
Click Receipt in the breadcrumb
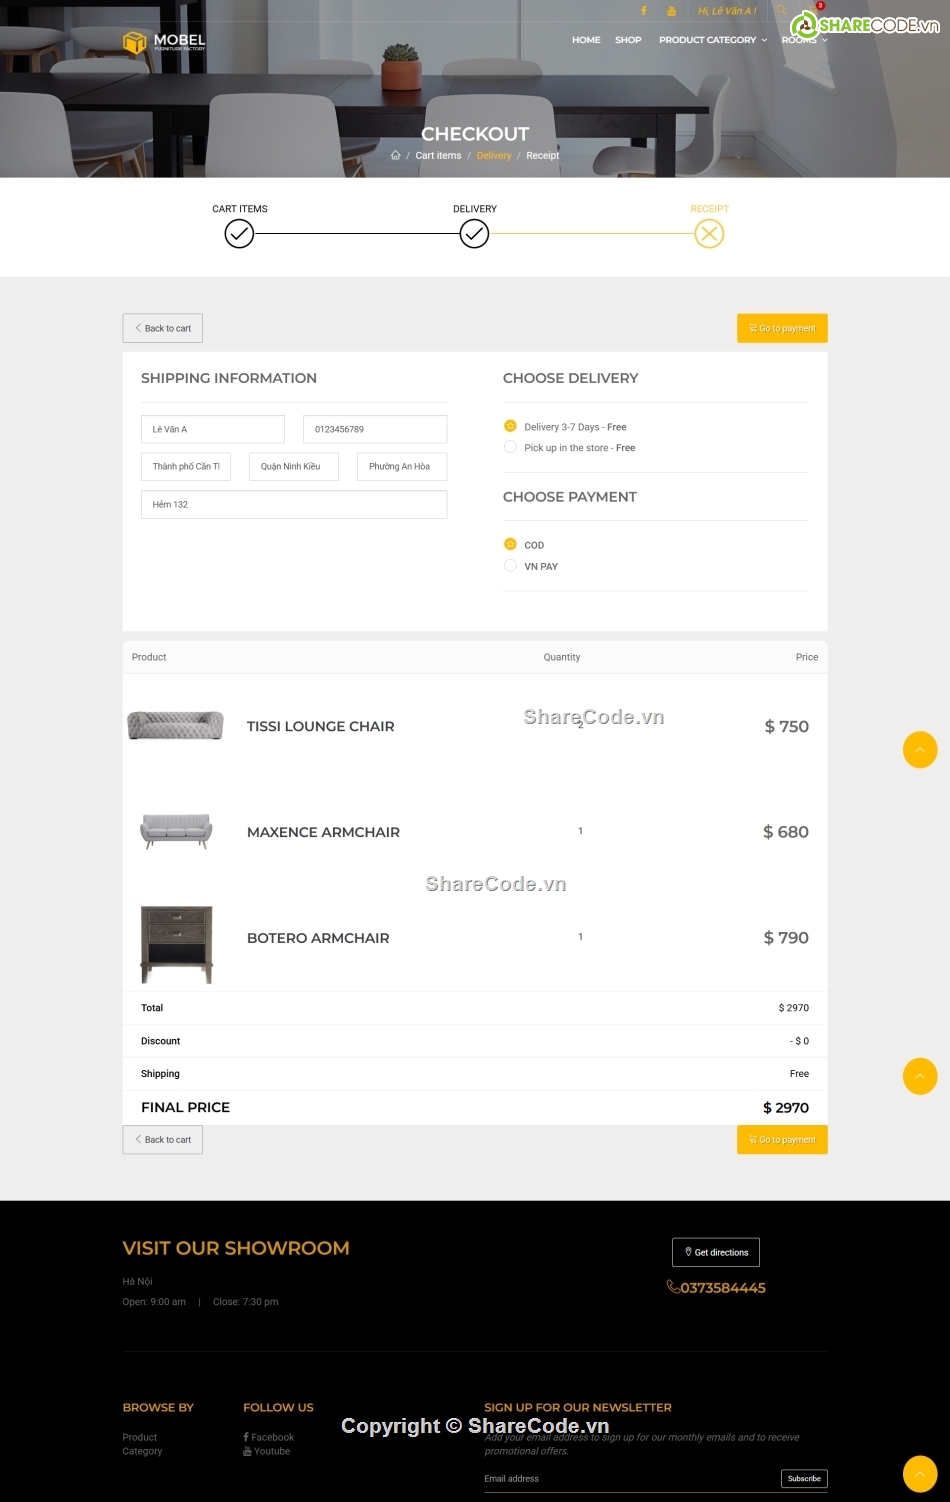543,155
